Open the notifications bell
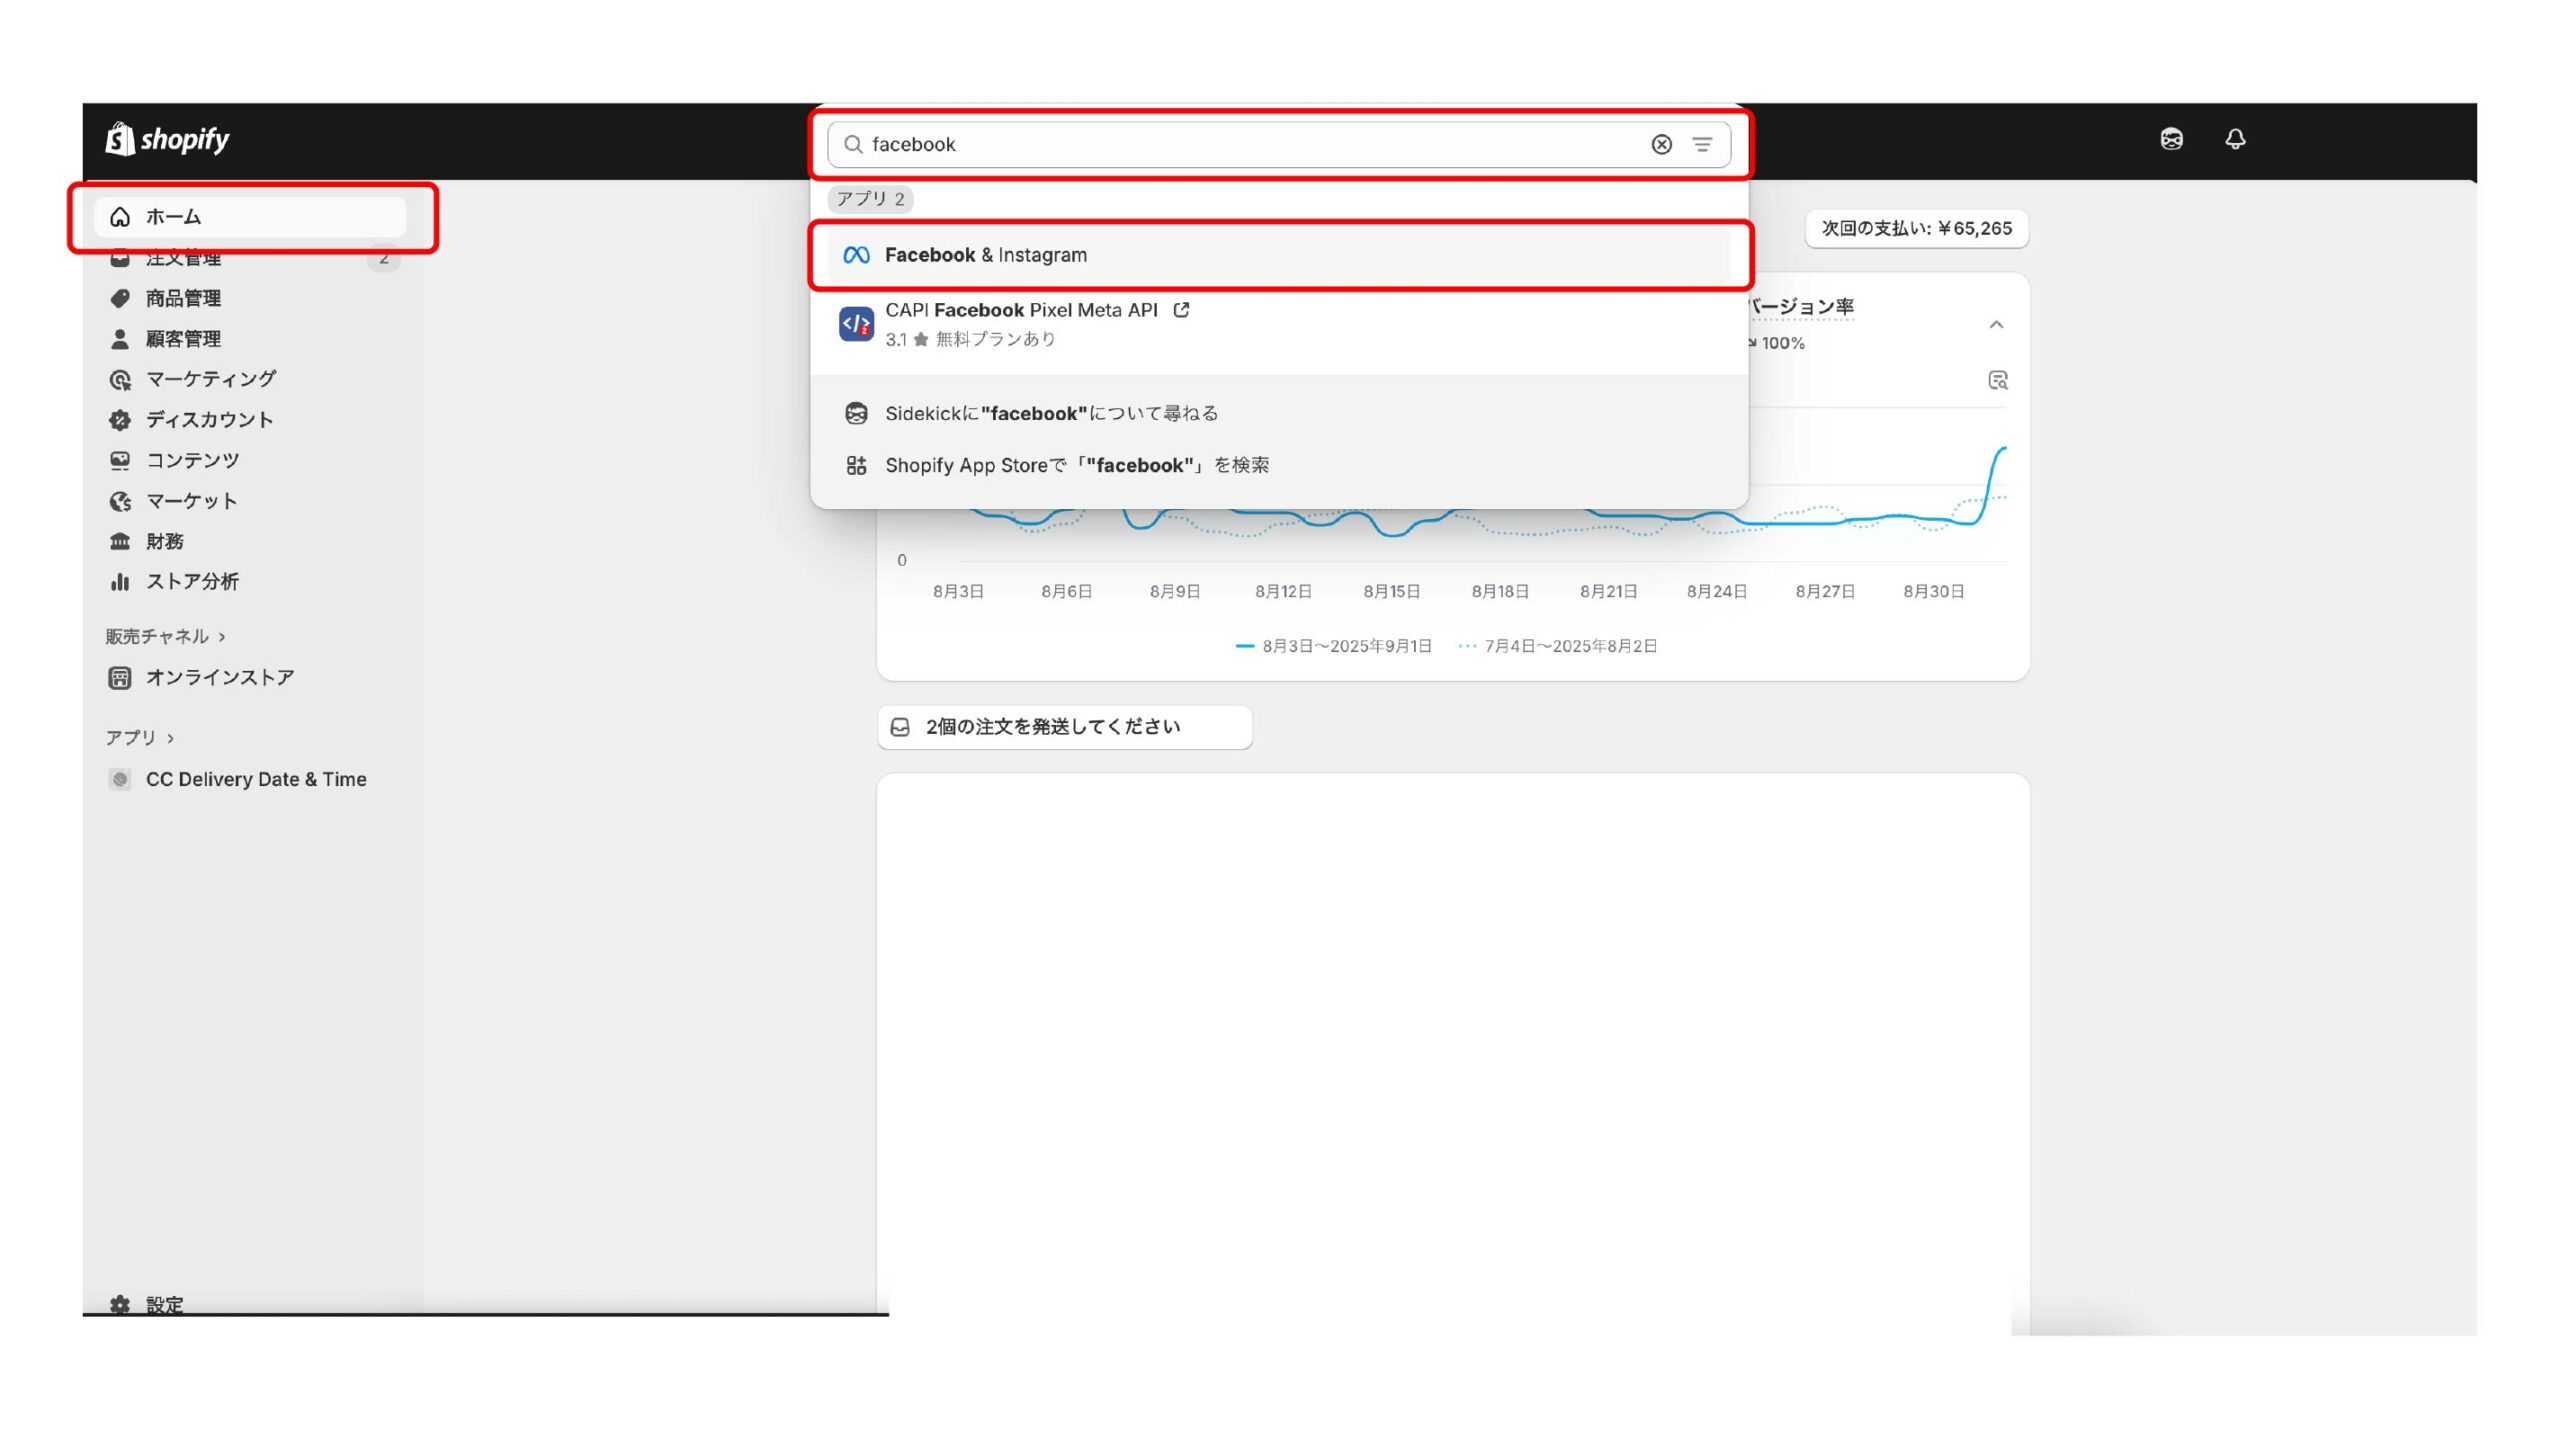Image resolution: width=2560 pixels, height=1439 pixels. [2235, 139]
